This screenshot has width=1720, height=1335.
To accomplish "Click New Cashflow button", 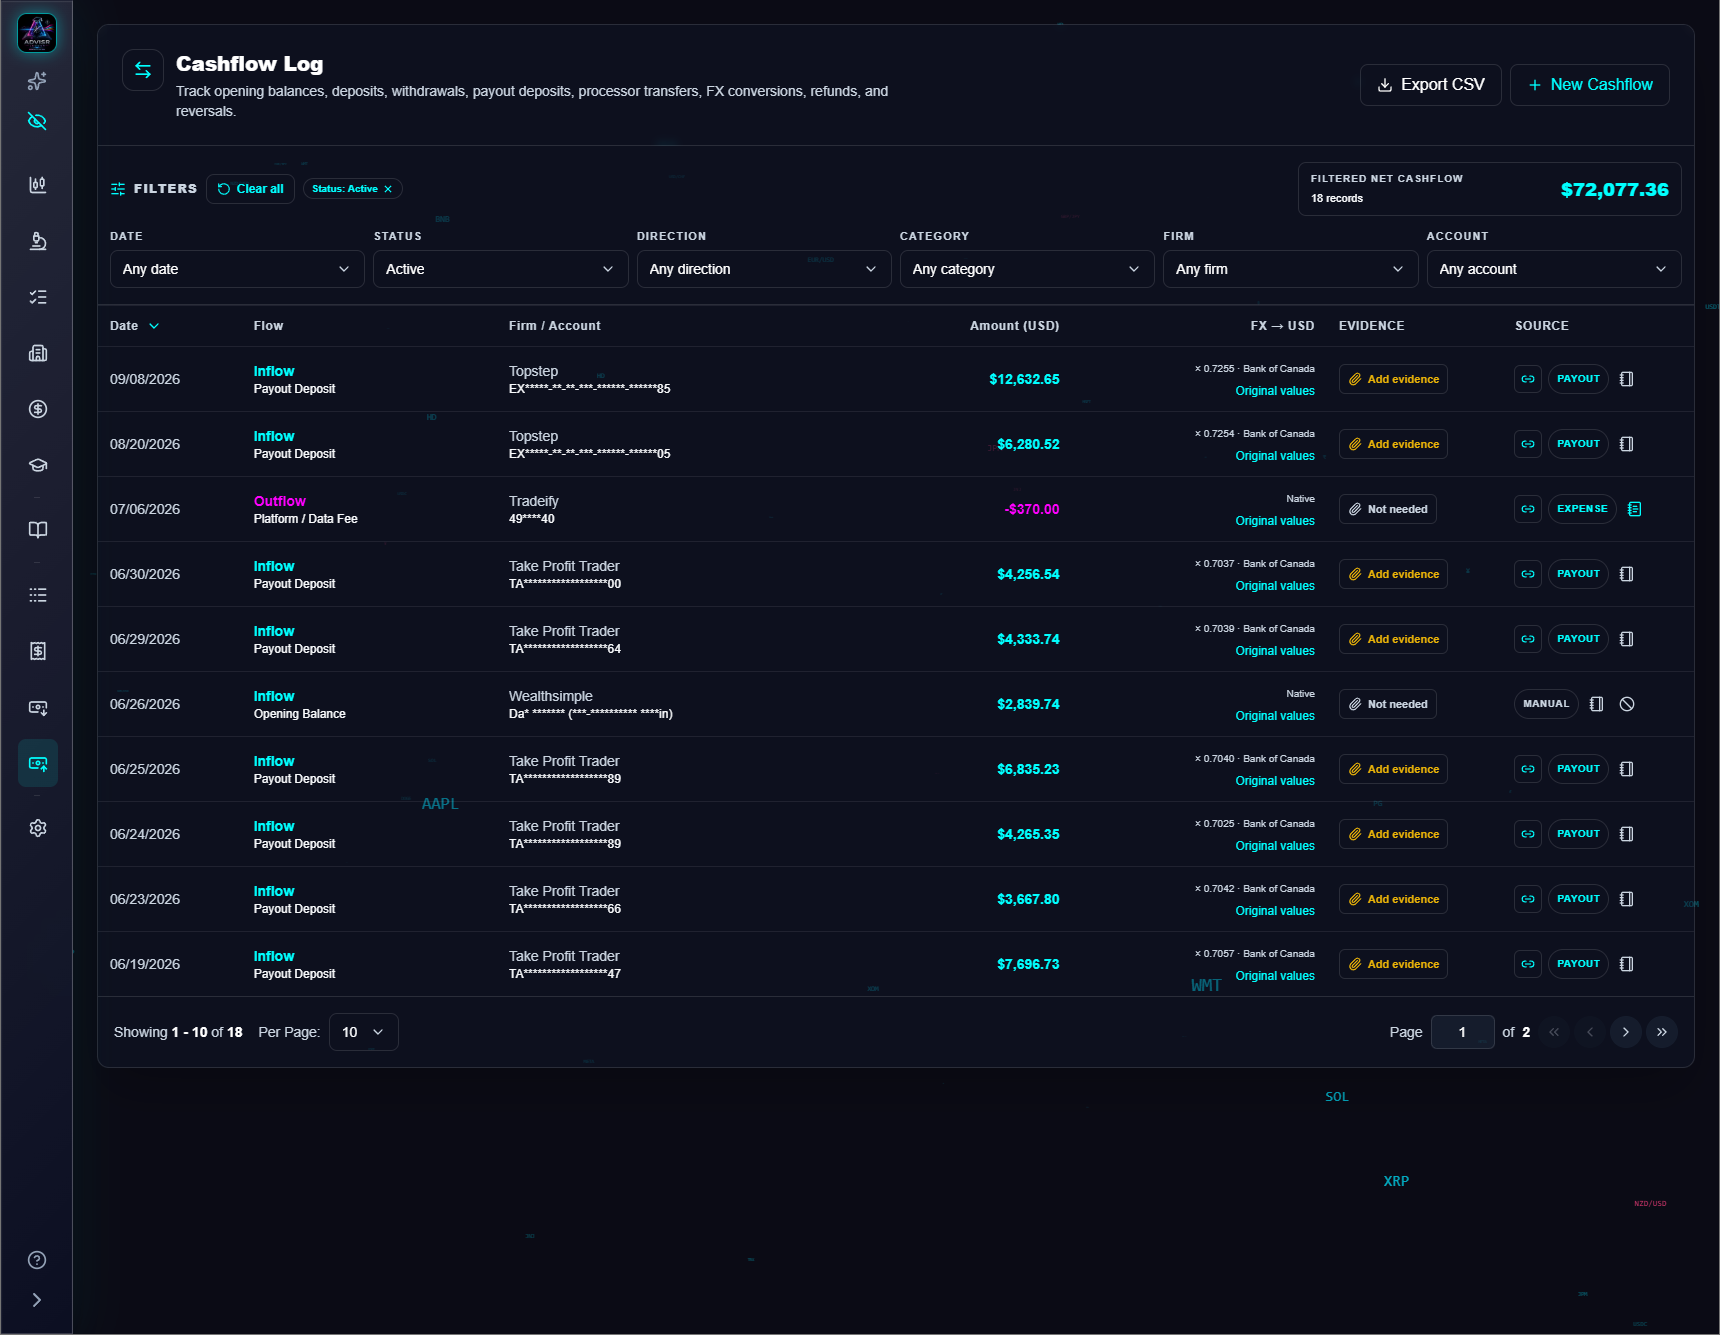I will tap(1589, 85).
